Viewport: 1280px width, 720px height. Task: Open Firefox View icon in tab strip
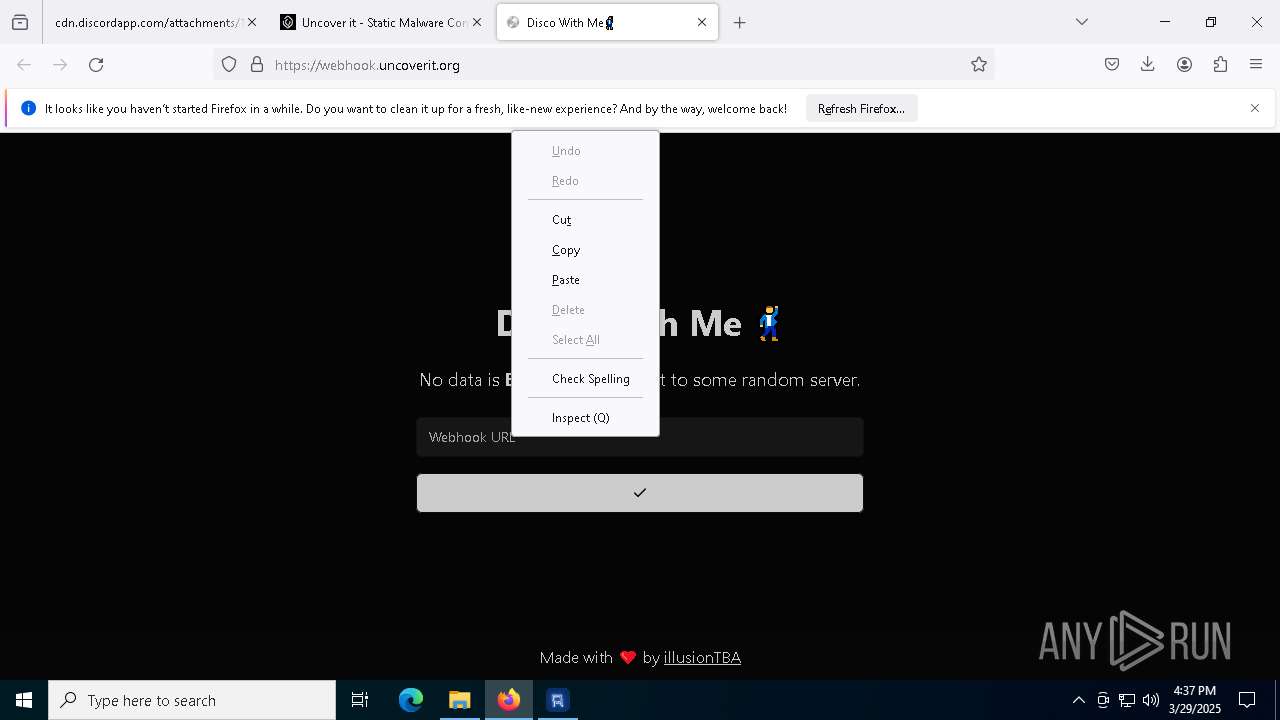(20, 22)
